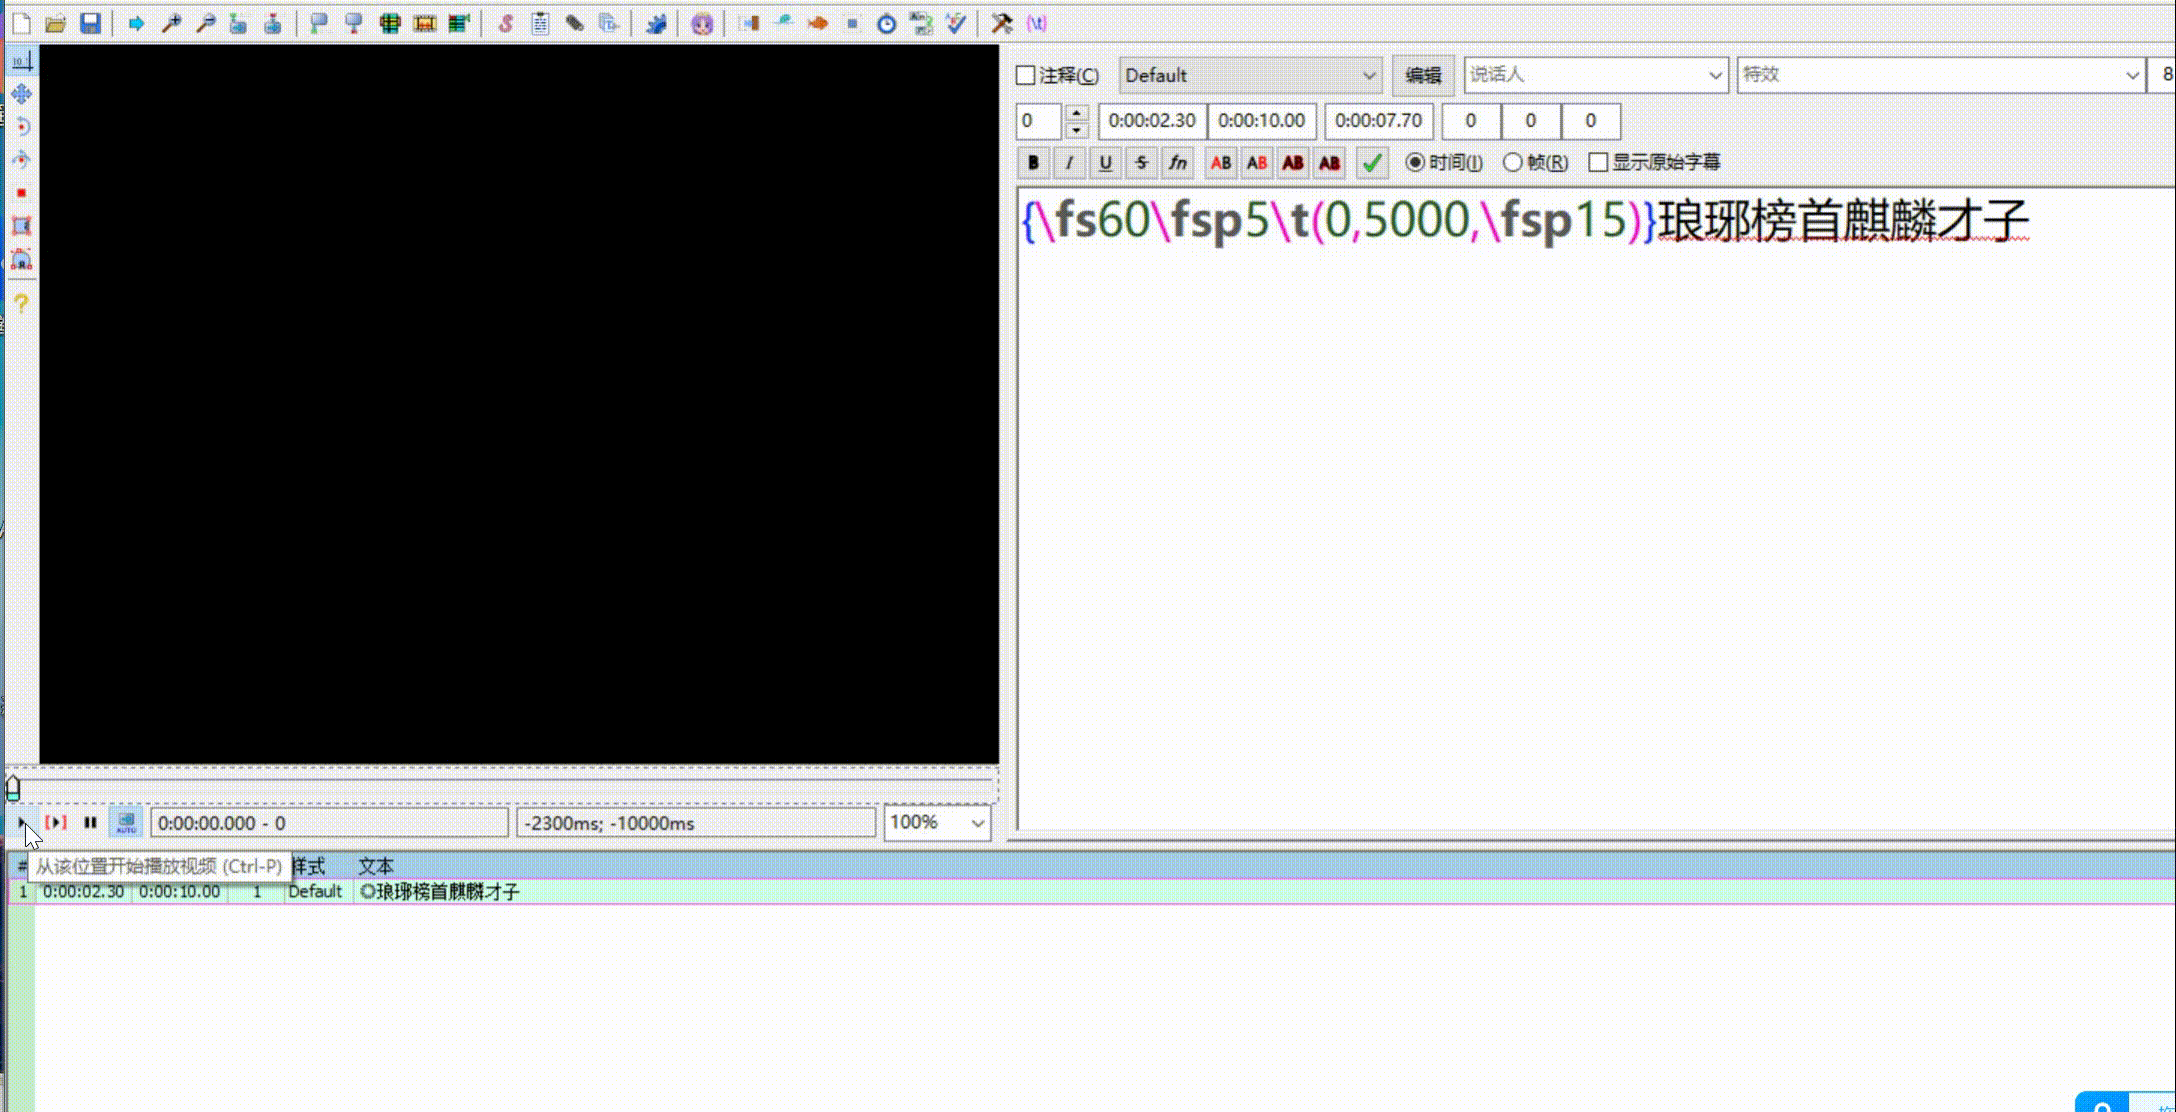Toggle bold formatting button
The height and width of the screenshot is (1112, 2176).
(1033, 162)
